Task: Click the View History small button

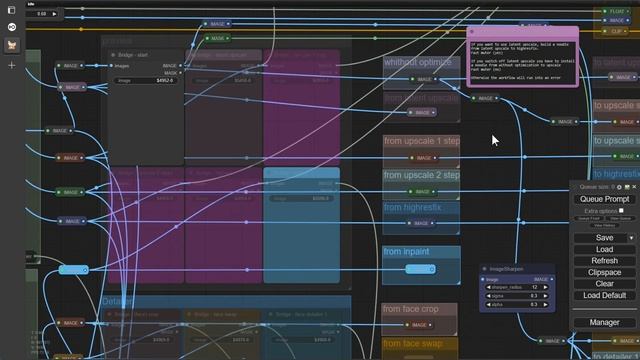Action: click(x=604, y=225)
